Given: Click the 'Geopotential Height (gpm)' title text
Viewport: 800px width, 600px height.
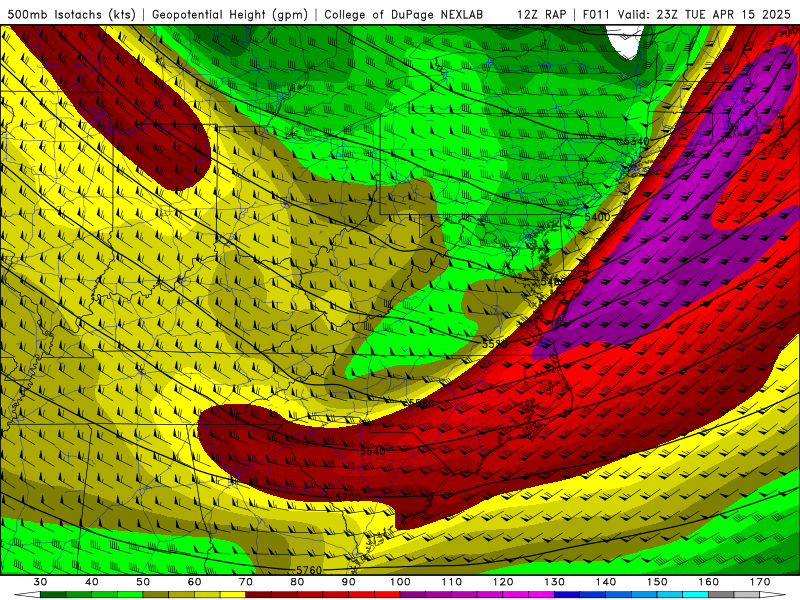Looking at the screenshot, I should click(230, 14).
